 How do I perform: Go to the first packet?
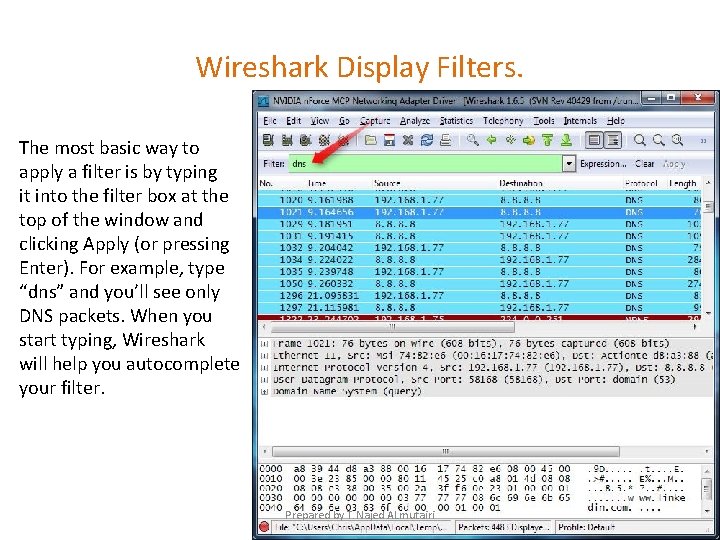click(x=547, y=140)
